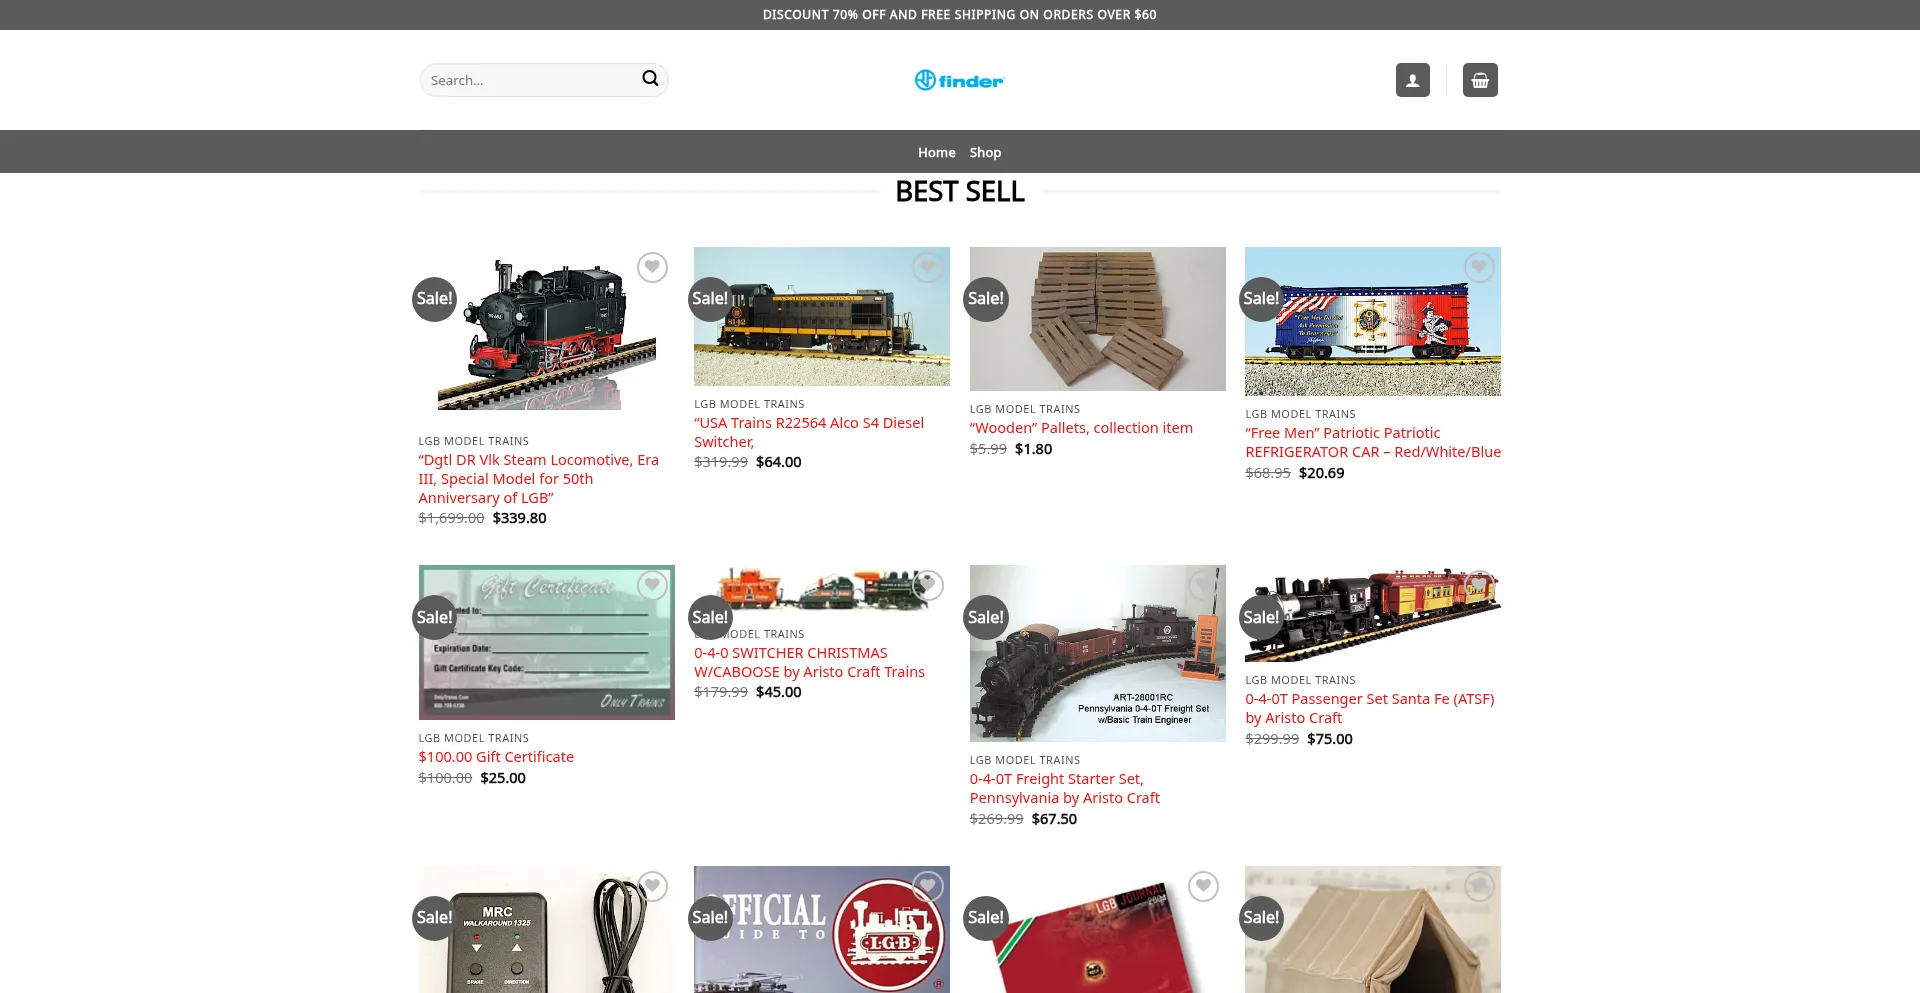This screenshot has width=1920, height=993.
Task: Click the wooden pallets product thumbnail
Action: coord(1097,319)
